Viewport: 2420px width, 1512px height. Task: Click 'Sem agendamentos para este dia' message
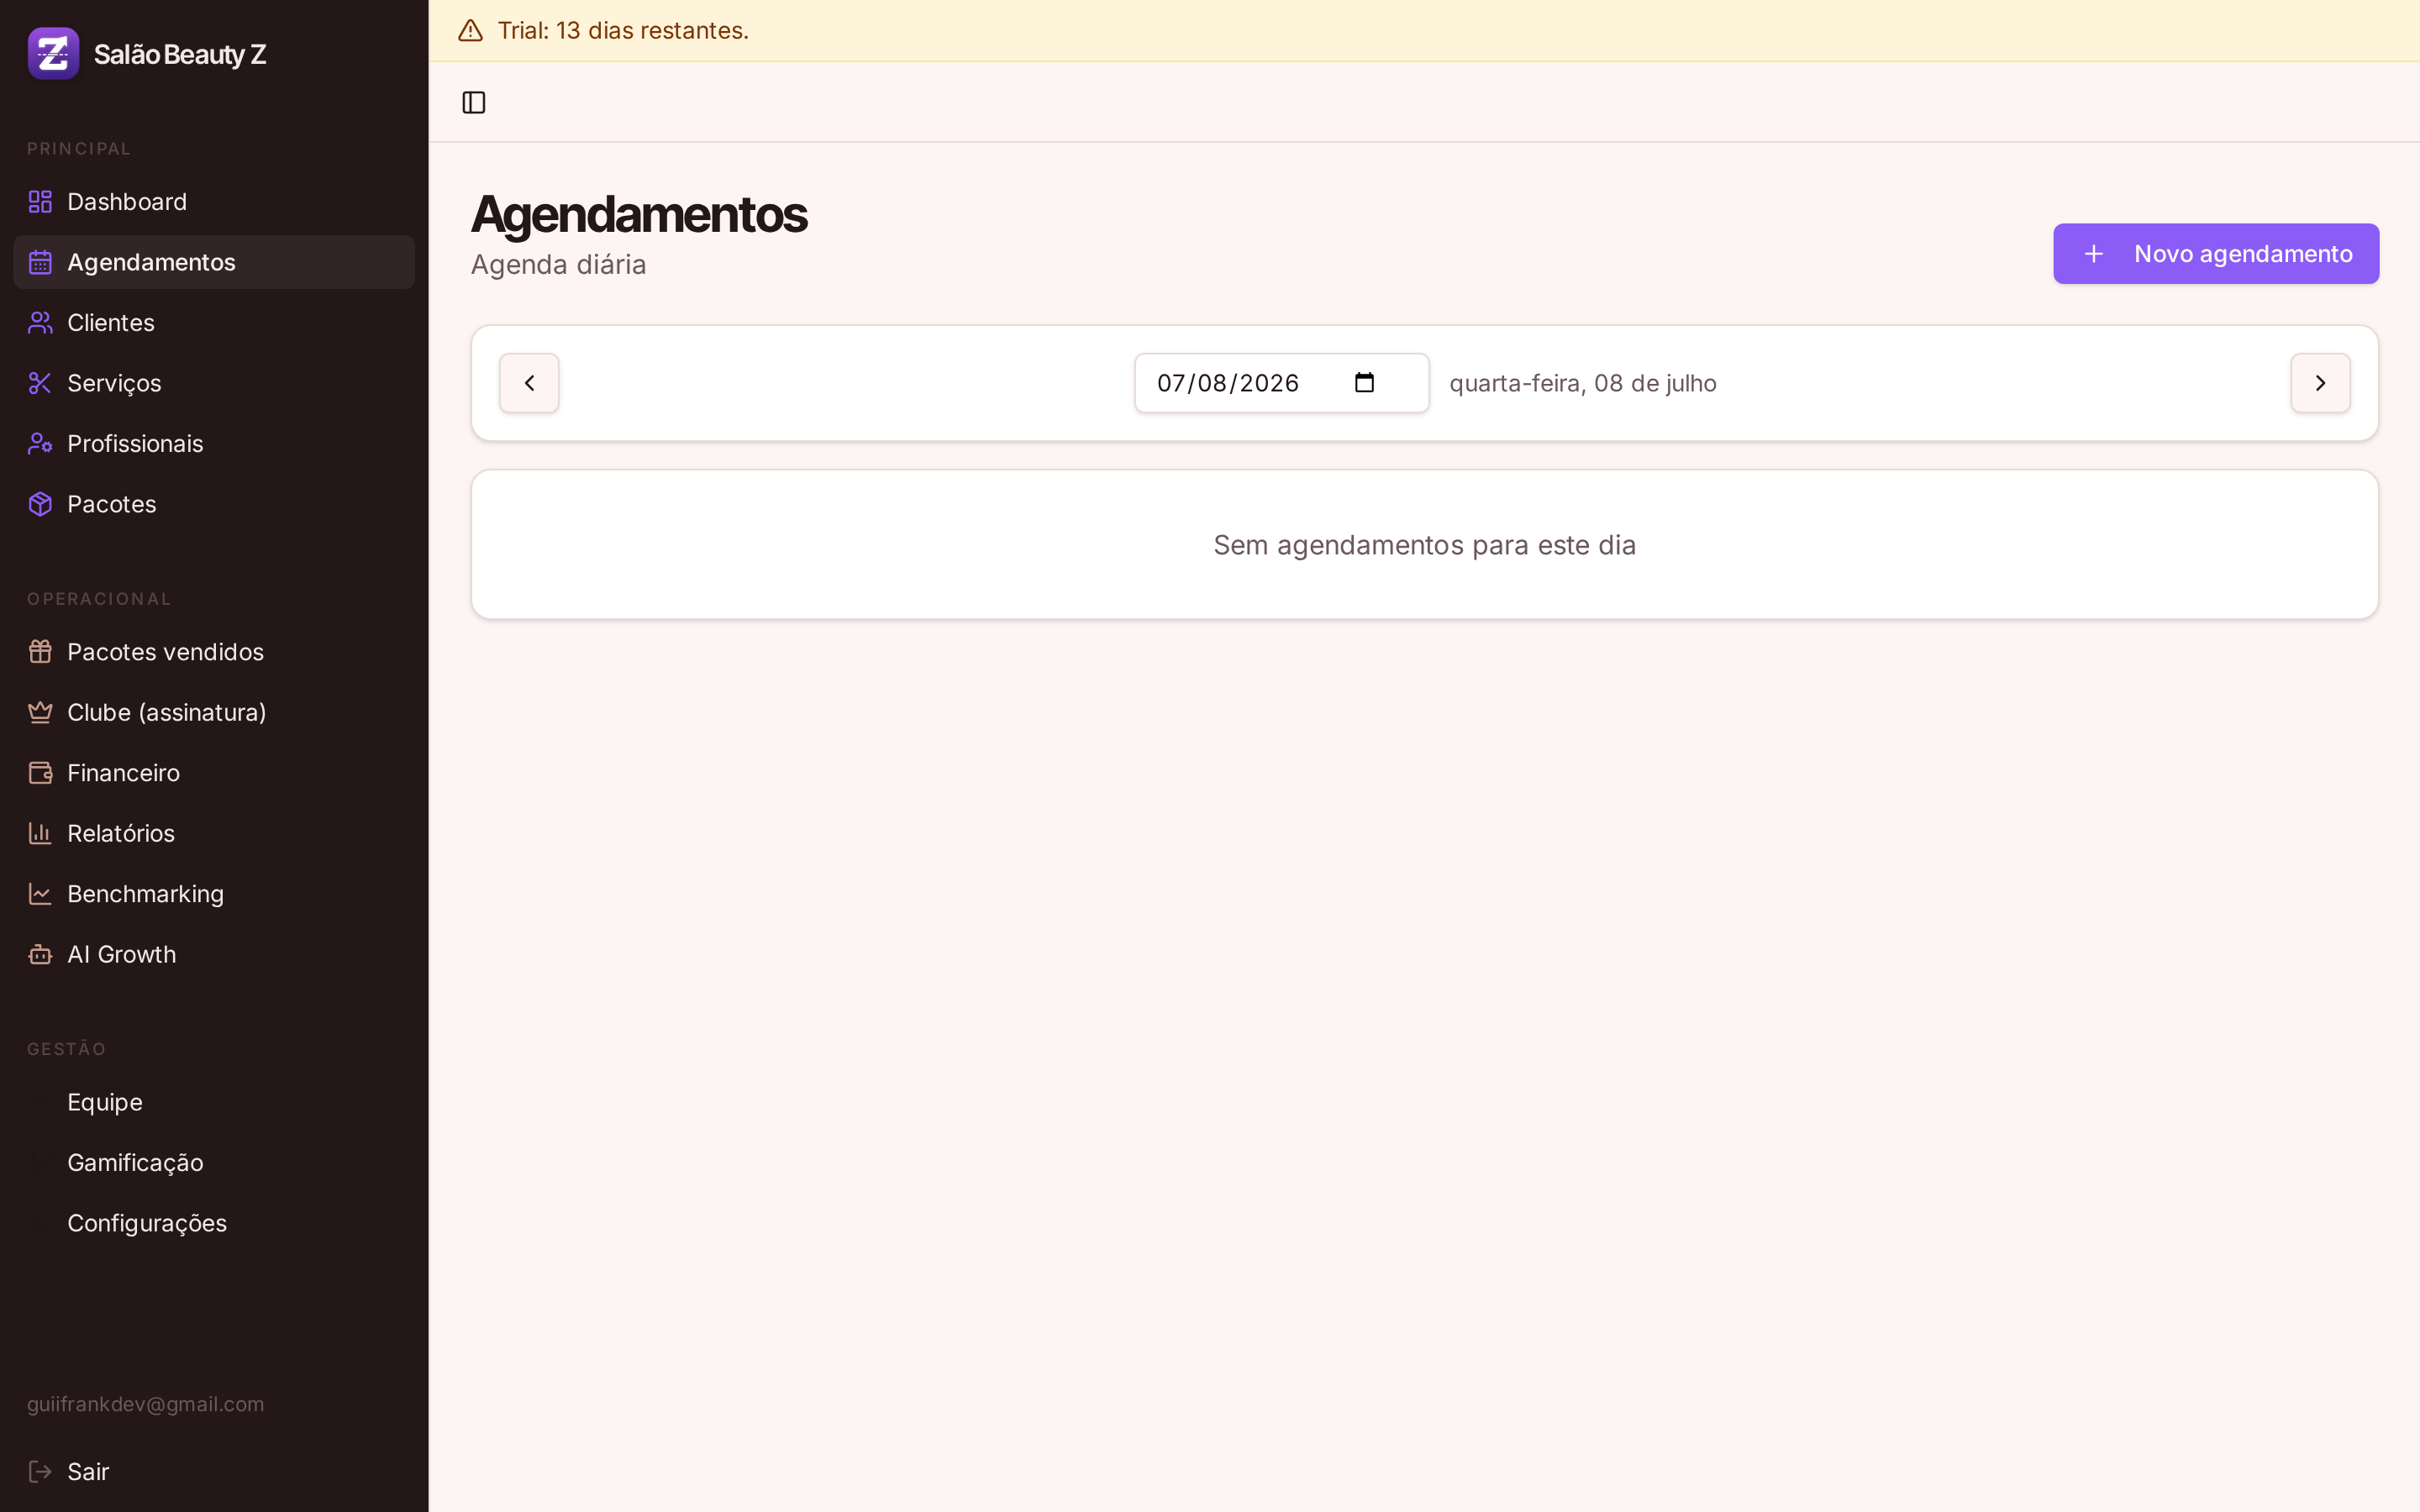point(1424,545)
